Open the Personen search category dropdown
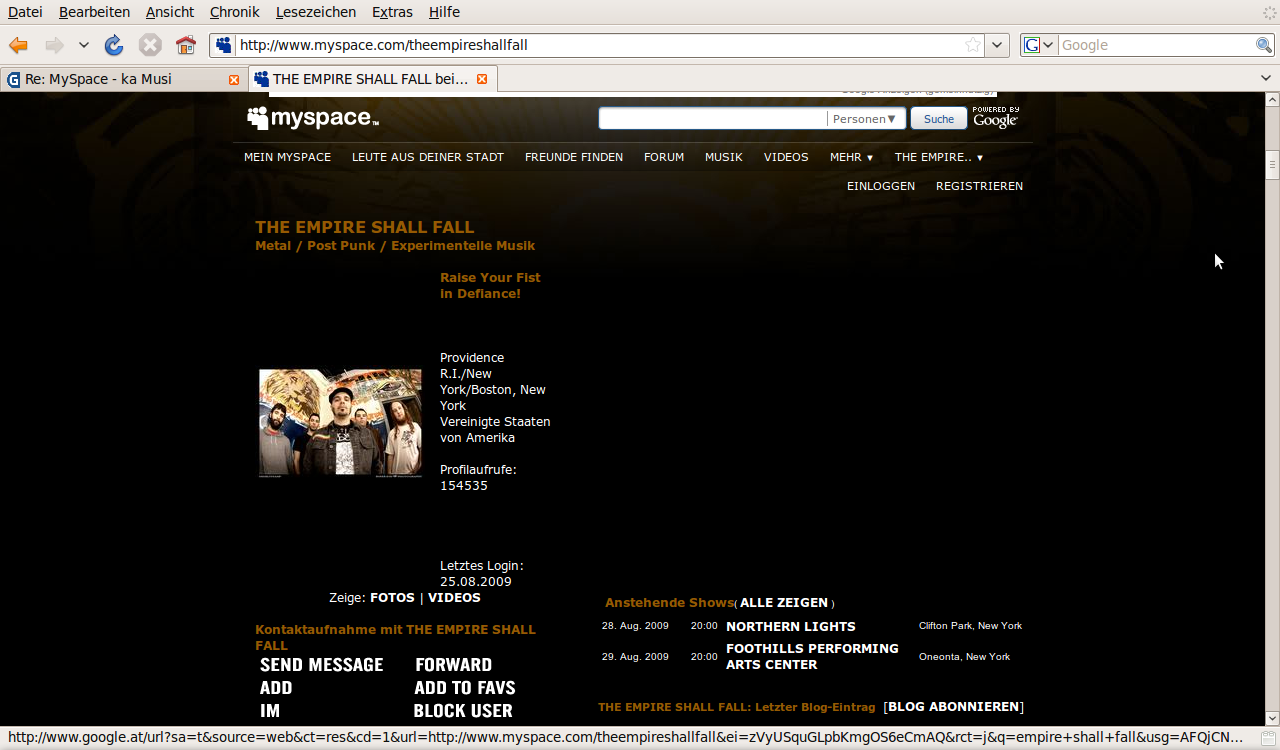 tap(866, 118)
